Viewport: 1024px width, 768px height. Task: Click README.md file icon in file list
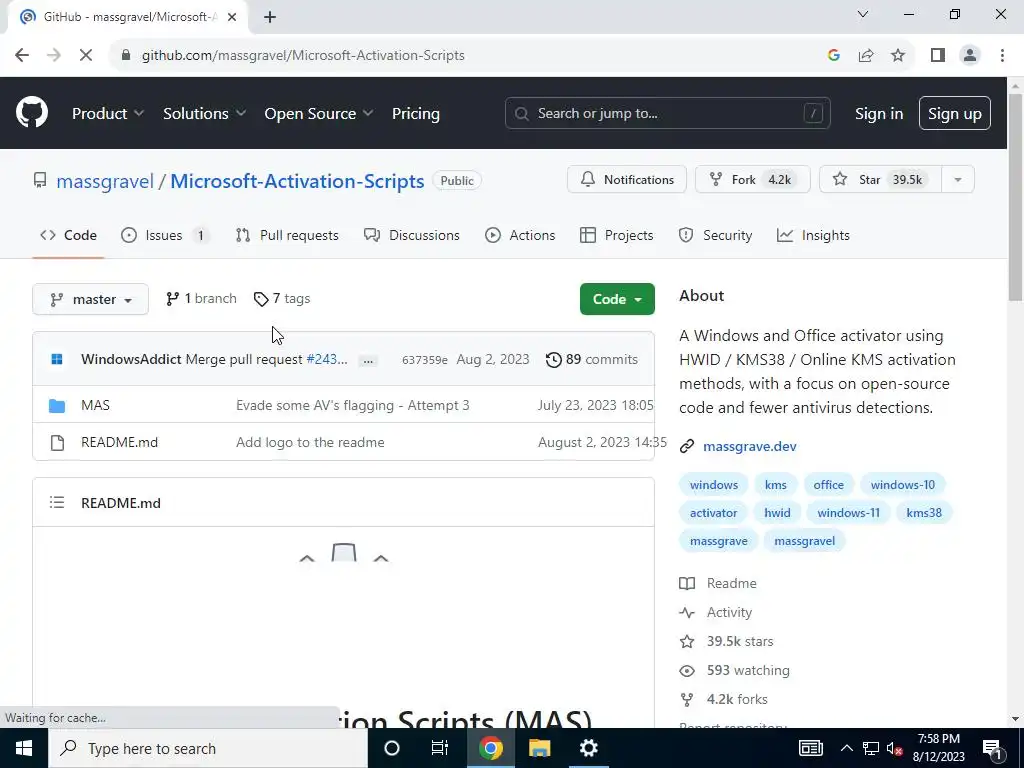(57, 443)
